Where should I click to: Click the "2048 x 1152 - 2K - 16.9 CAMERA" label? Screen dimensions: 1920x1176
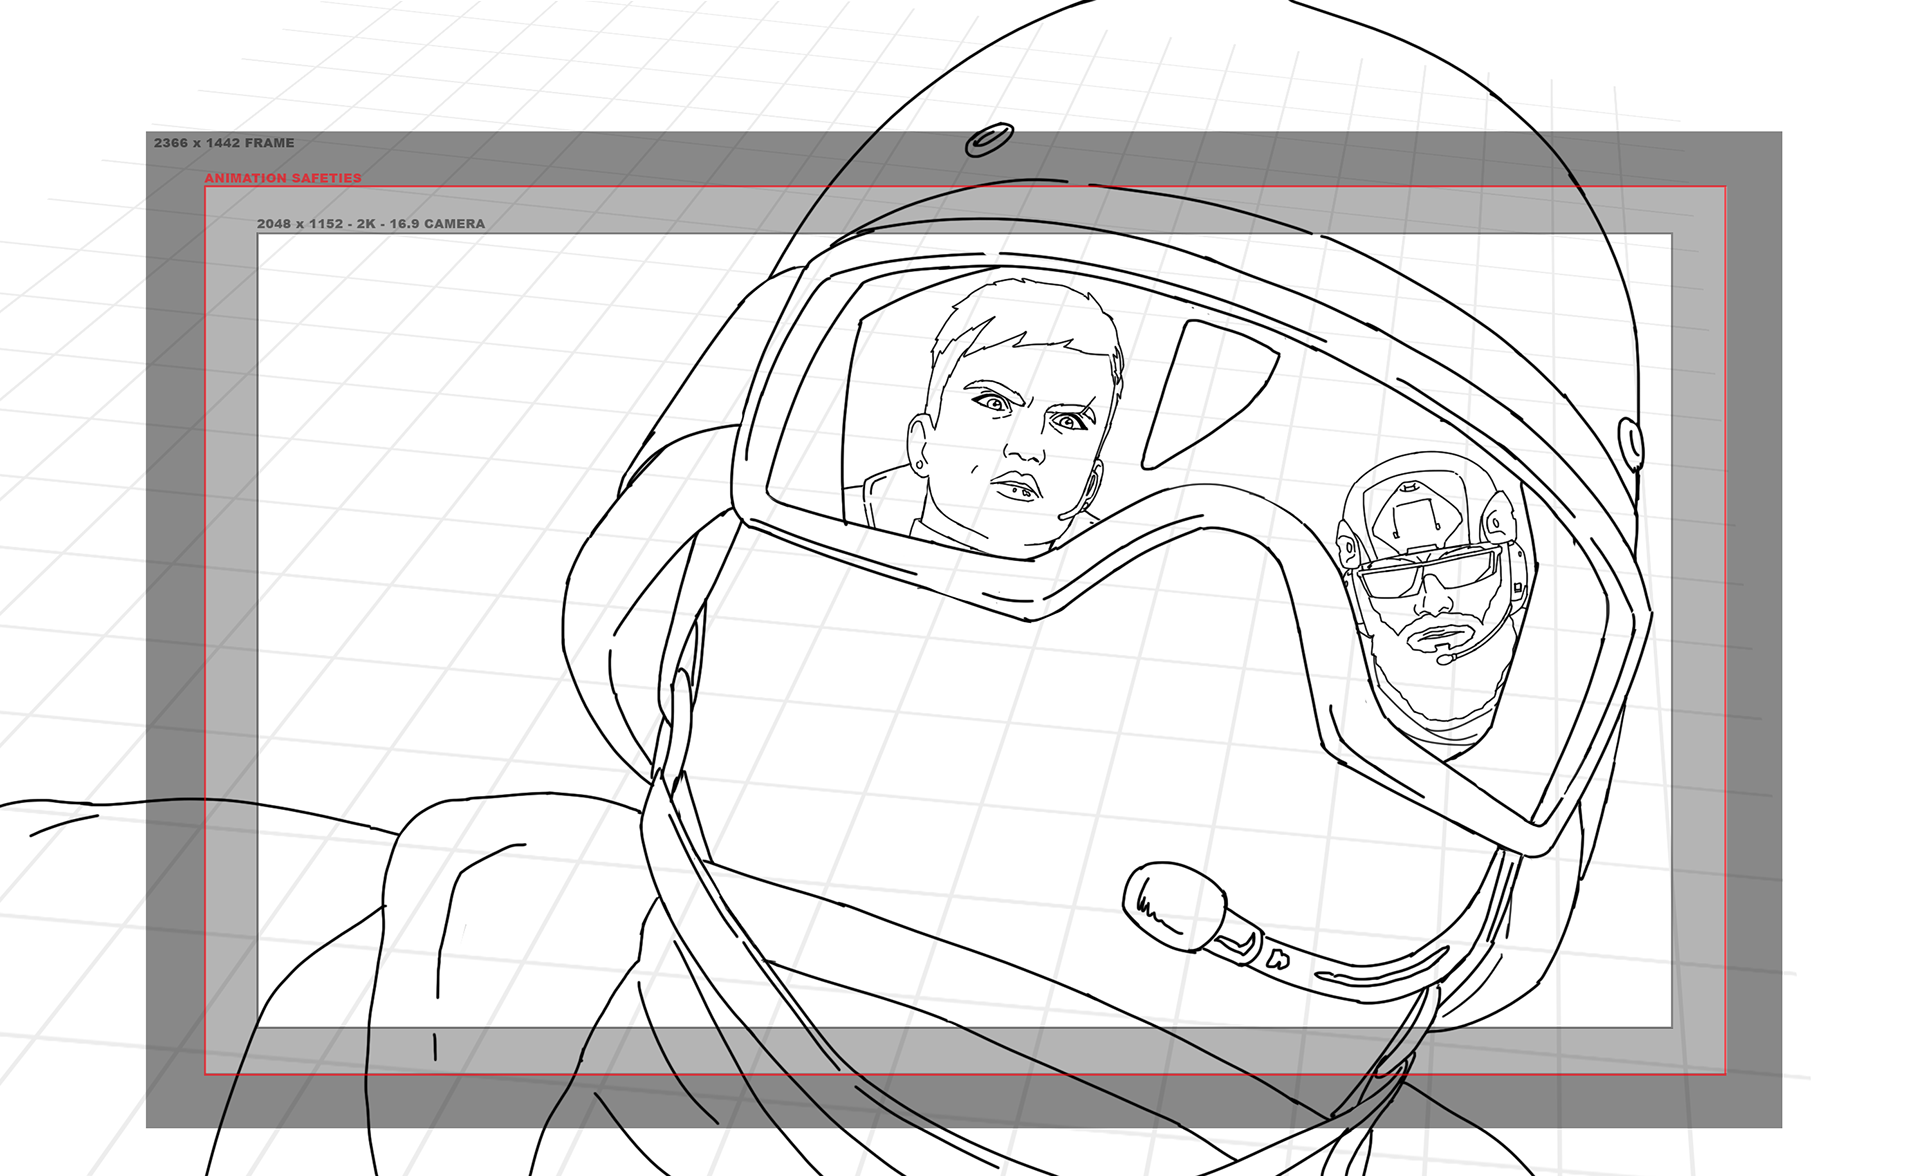pos(371,224)
